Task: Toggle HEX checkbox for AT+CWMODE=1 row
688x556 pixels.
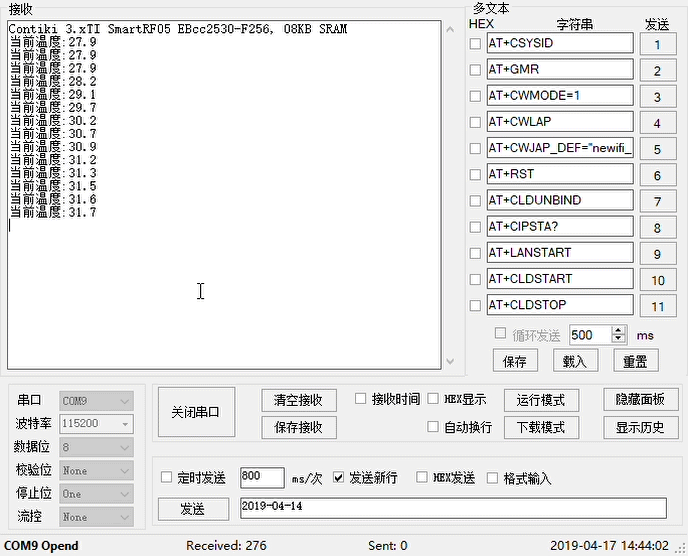Action: [475, 96]
